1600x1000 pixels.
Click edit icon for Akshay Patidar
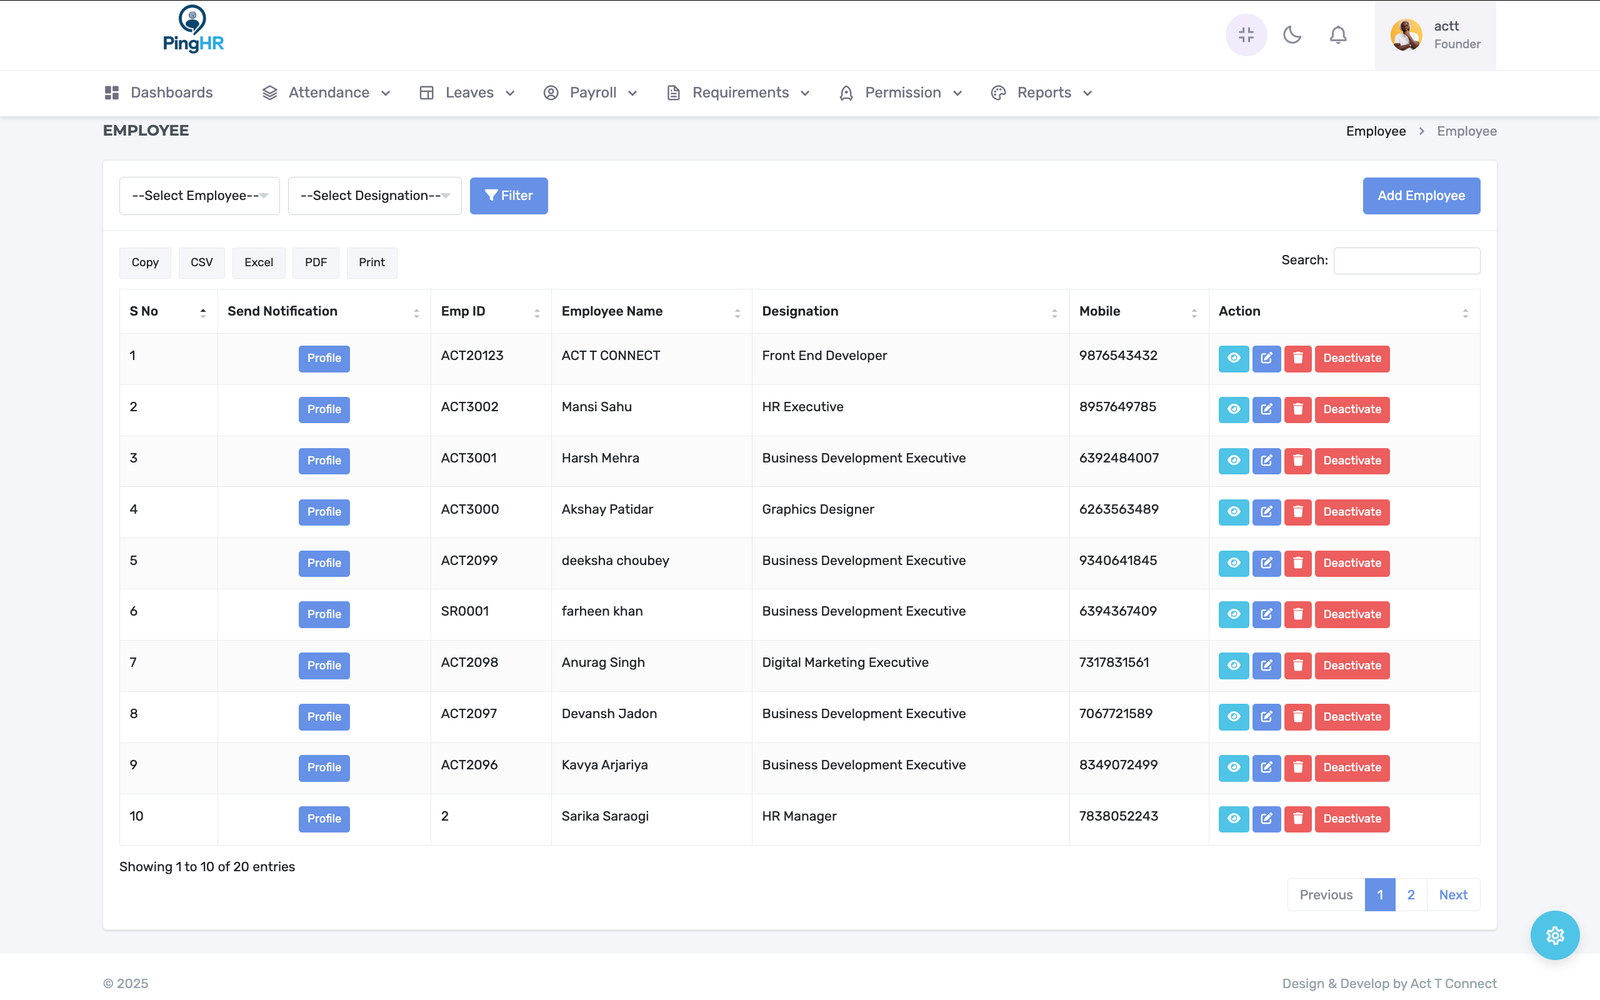[x=1266, y=512]
